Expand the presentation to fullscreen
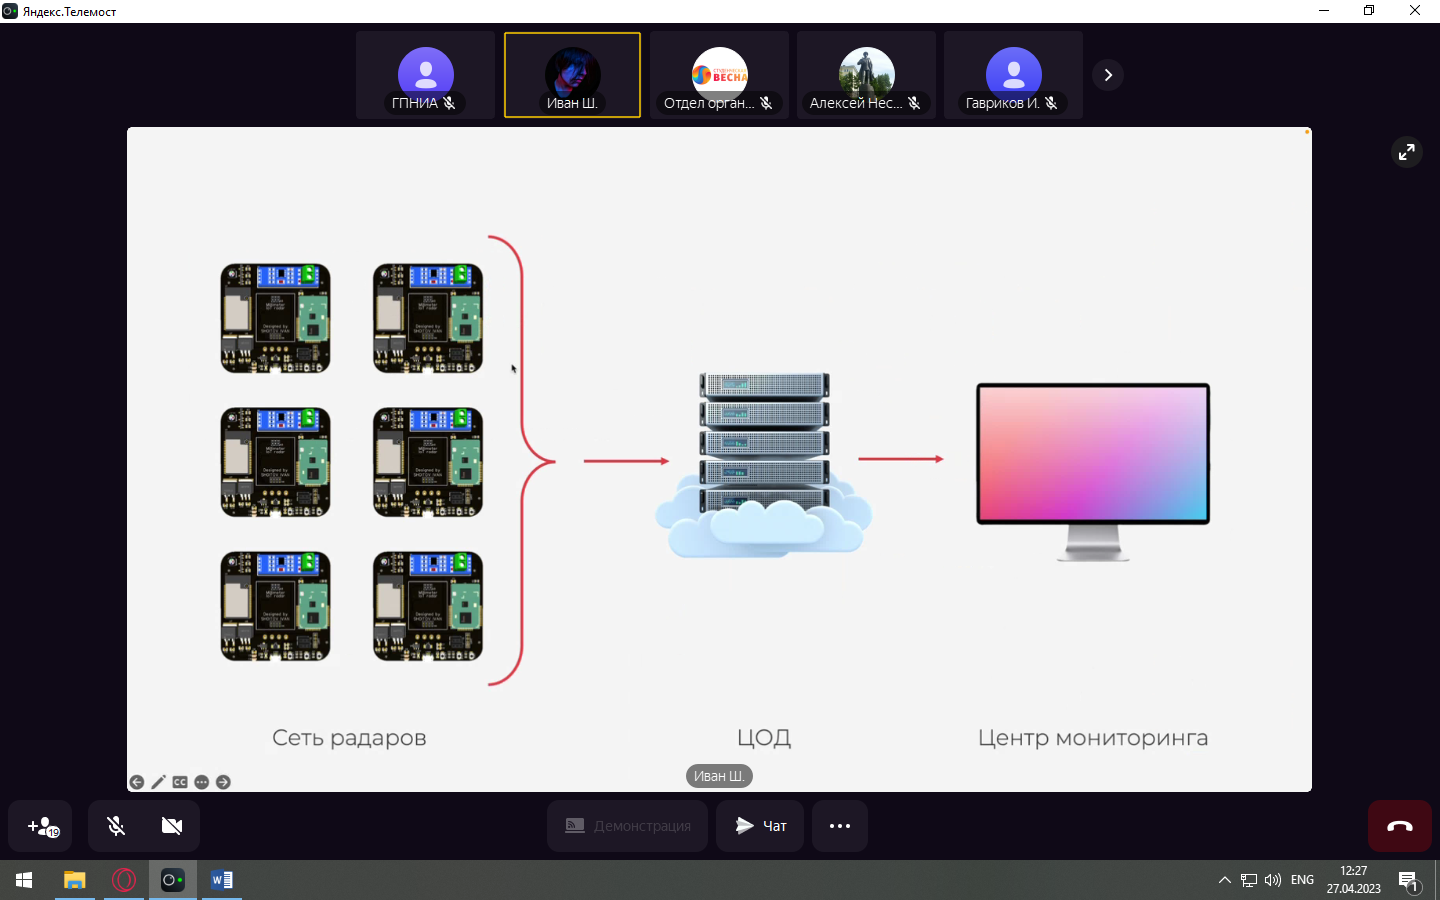 click(1406, 152)
